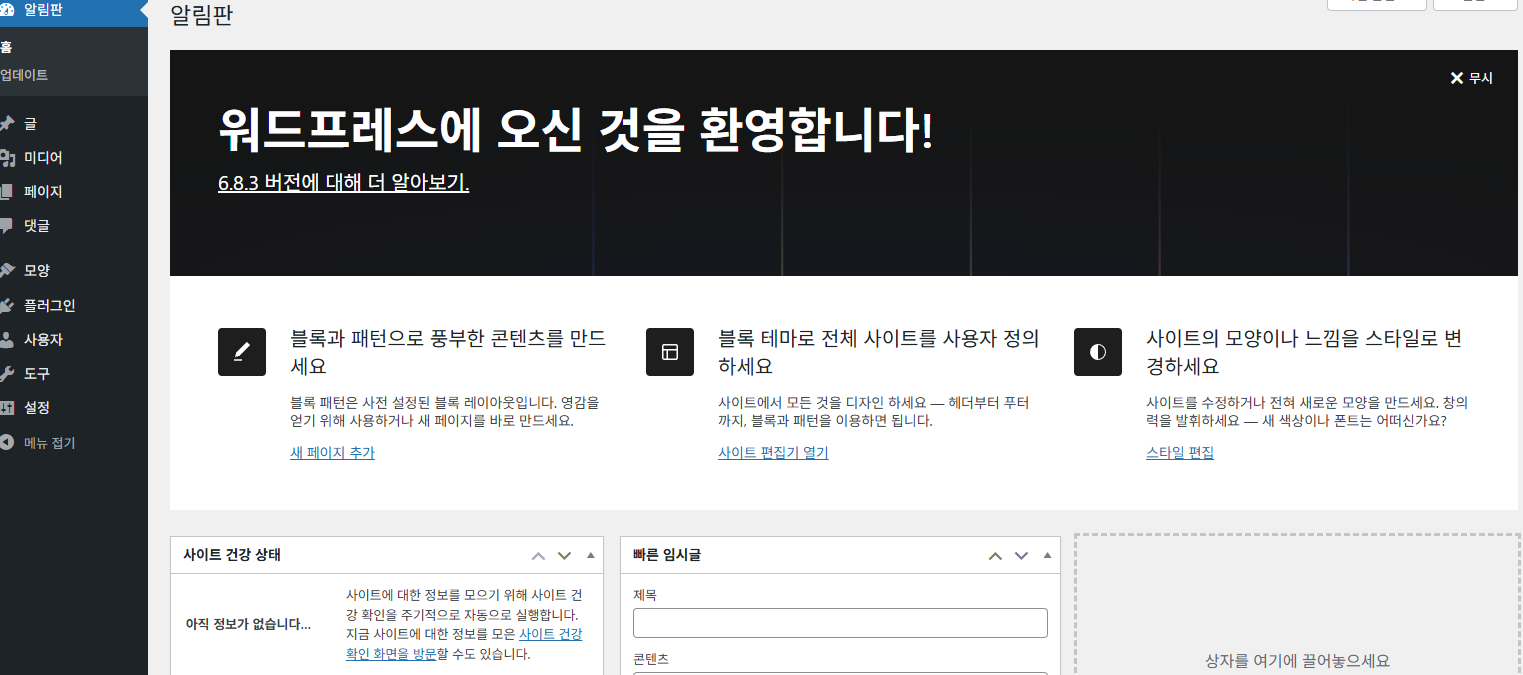This screenshot has height=675, width=1523.
Task: Click the 미디어 library icon in sidebar
Action: coord(6,158)
